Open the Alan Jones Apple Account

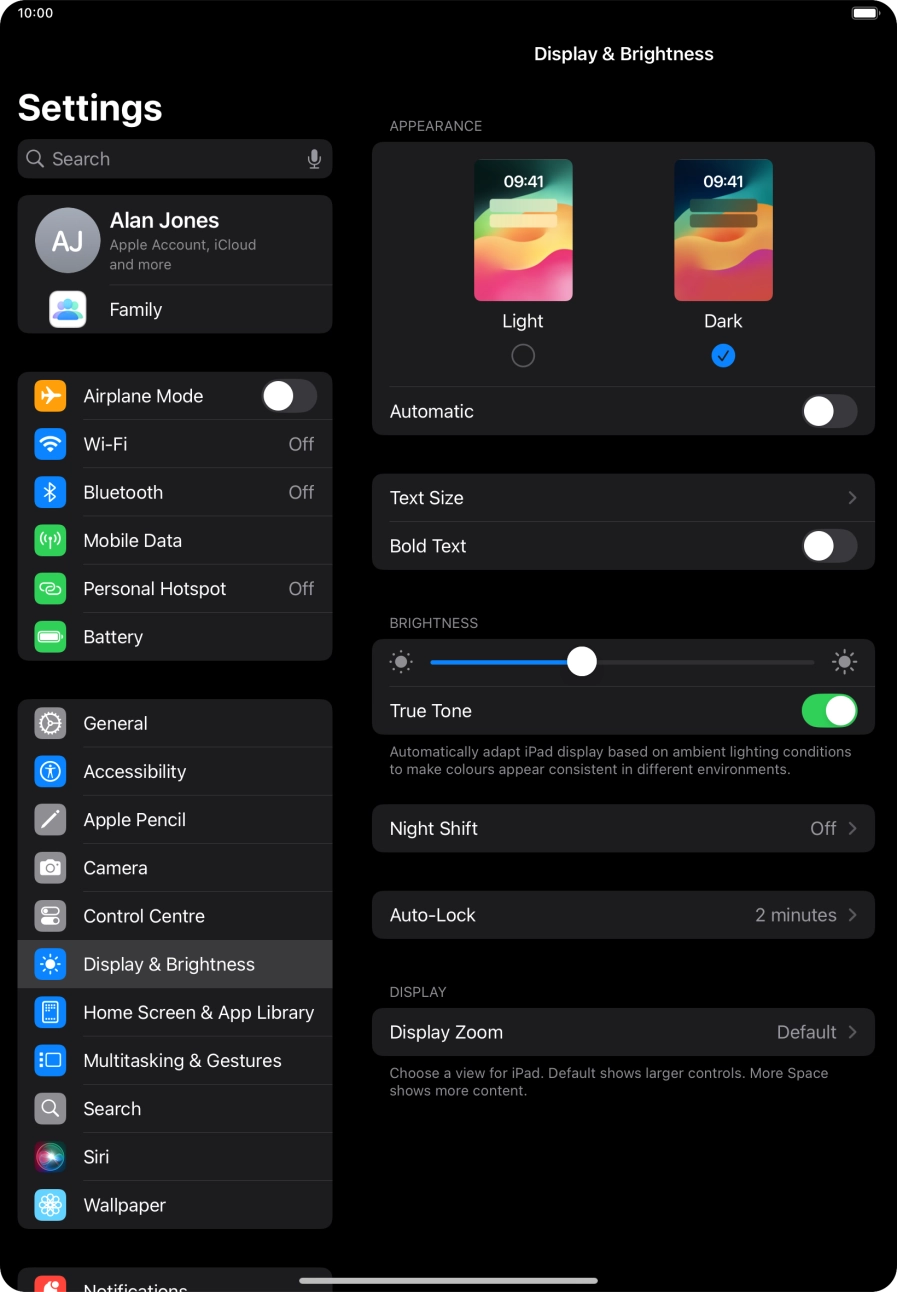[175, 241]
